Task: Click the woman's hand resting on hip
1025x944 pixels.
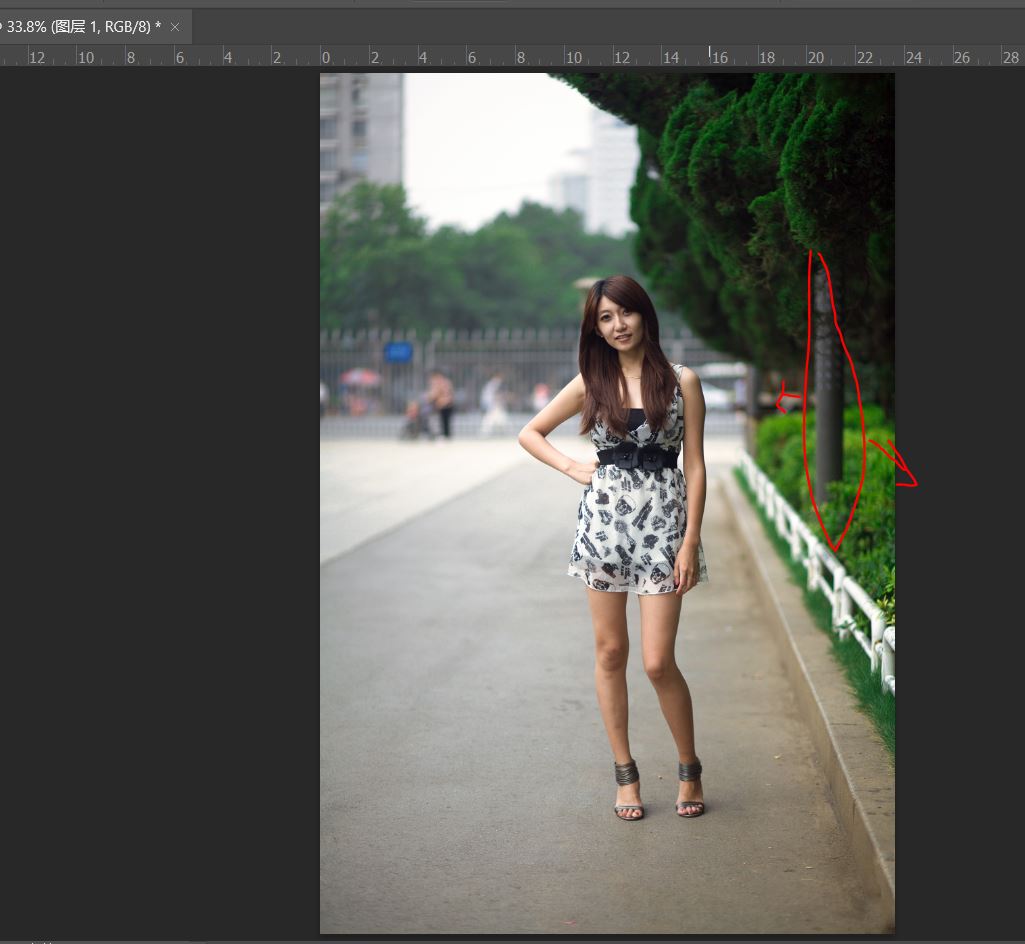Action: (576, 470)
